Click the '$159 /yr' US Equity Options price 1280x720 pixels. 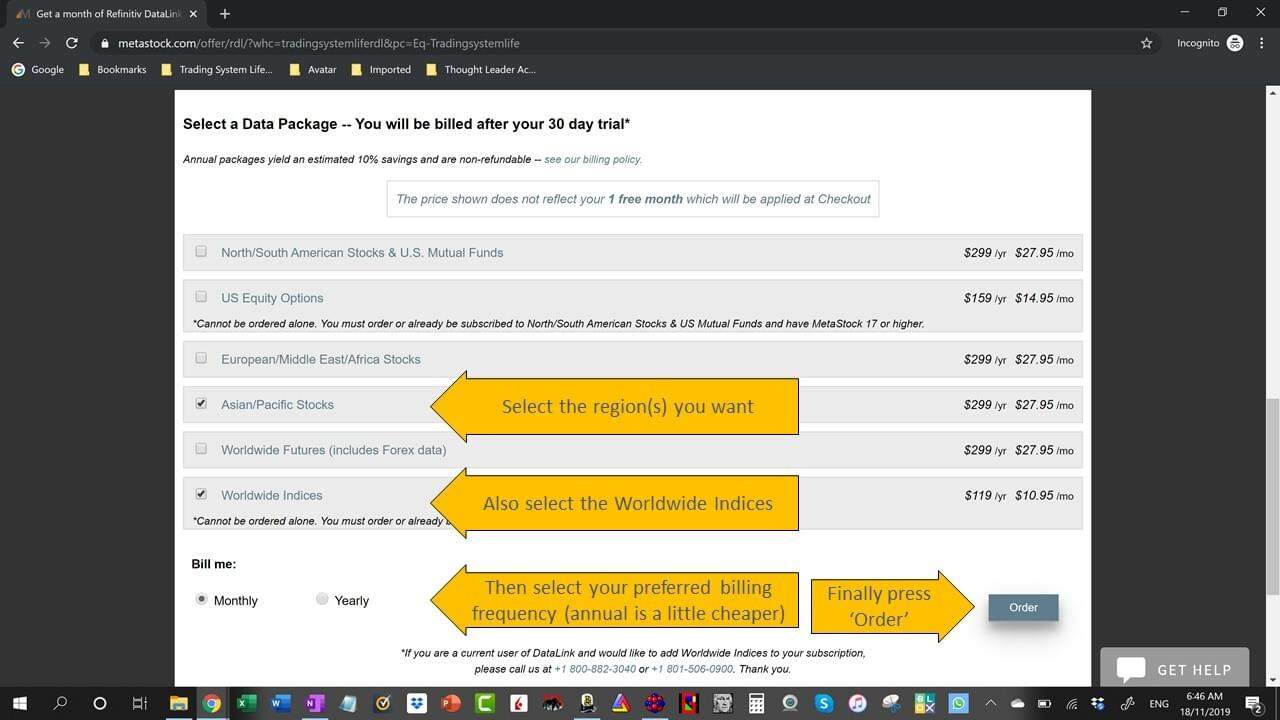click(985, 298)
